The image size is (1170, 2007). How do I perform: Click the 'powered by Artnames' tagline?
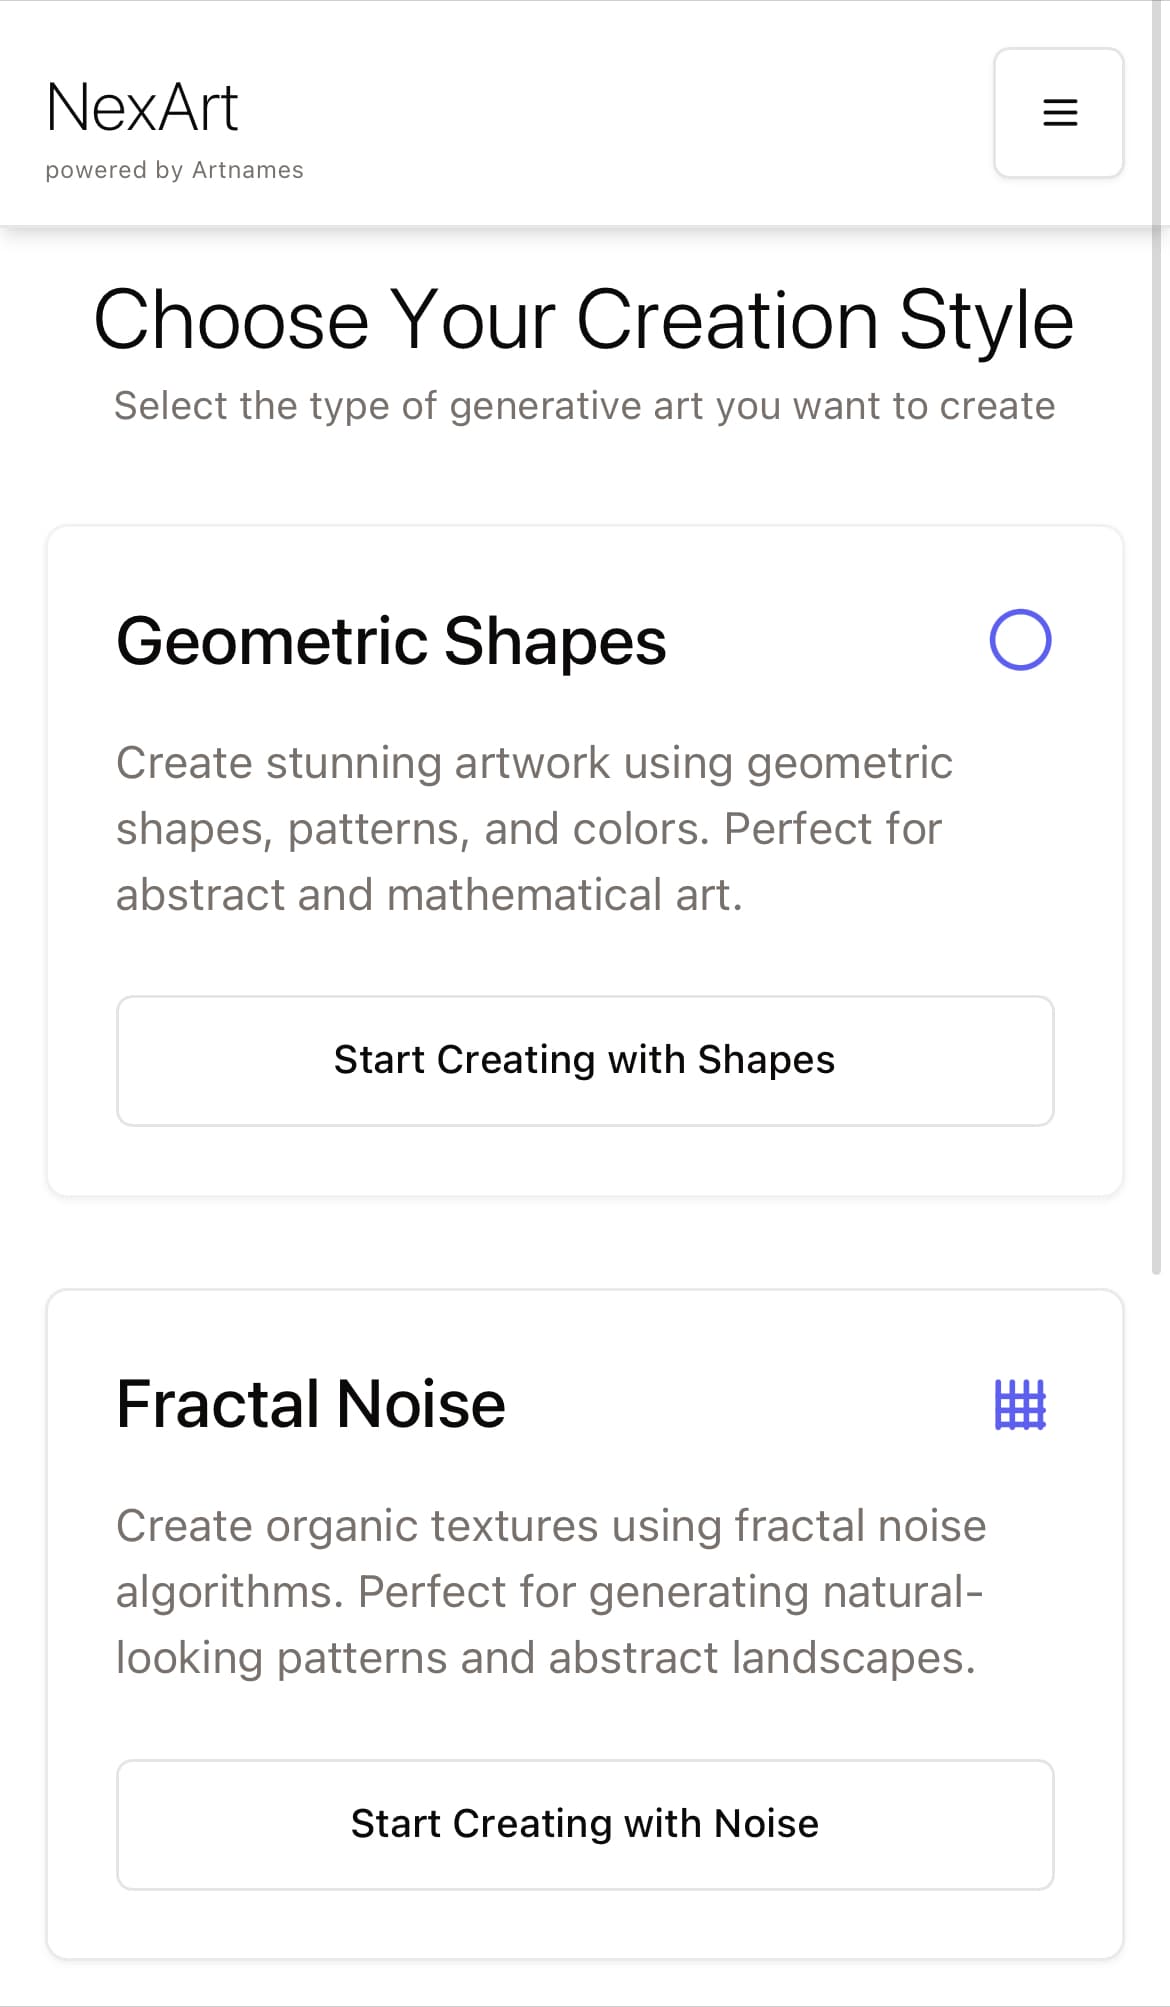pyautogui.click(x=174, y=170)
